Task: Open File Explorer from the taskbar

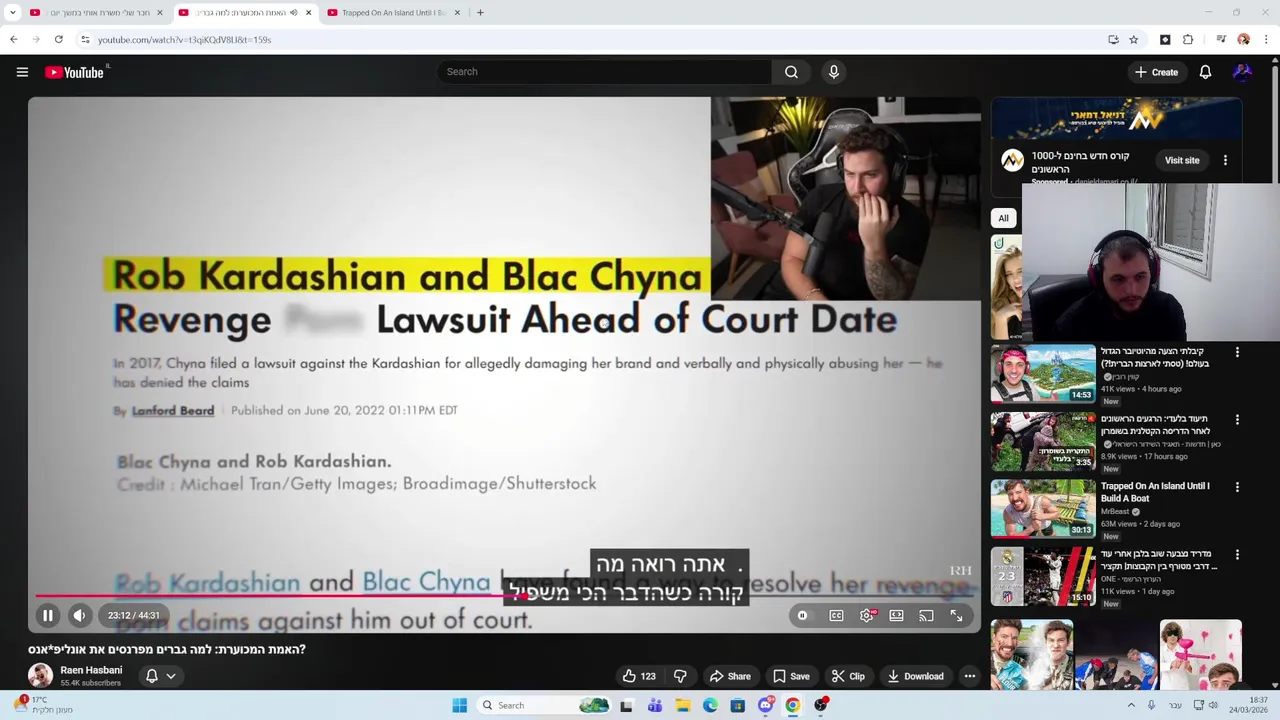Action: (x=682, y=705)
